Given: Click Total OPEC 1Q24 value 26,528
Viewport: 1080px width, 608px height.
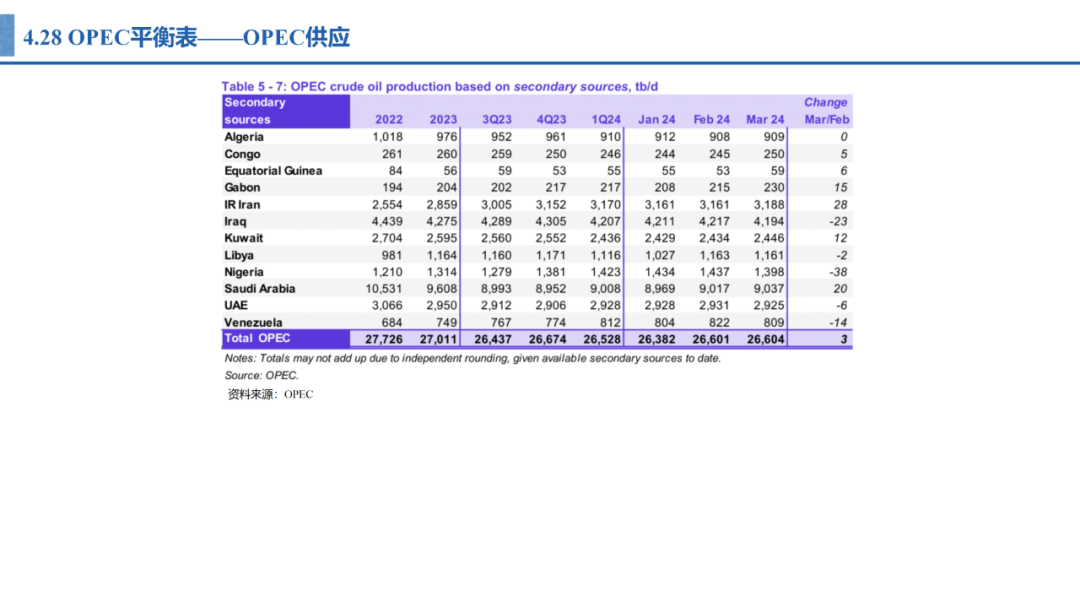Looking at the screenshot, I should coord(602,339).
